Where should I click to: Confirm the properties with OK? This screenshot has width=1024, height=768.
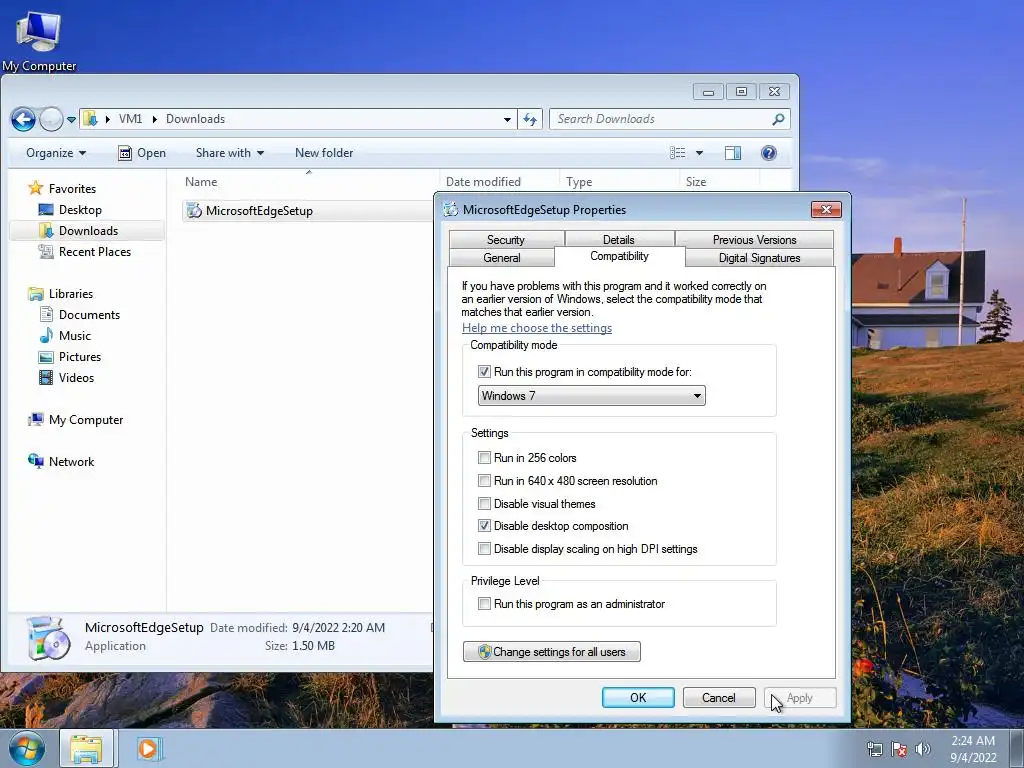point(638,697)
